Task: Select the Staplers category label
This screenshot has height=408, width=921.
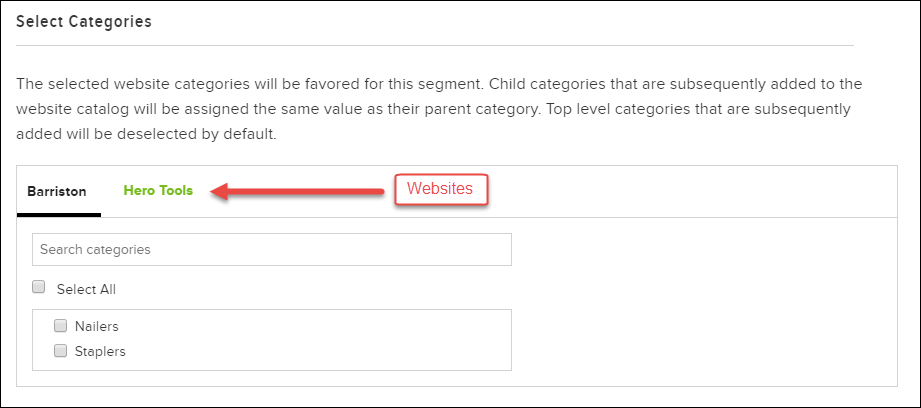Action: tap(100, 352)
